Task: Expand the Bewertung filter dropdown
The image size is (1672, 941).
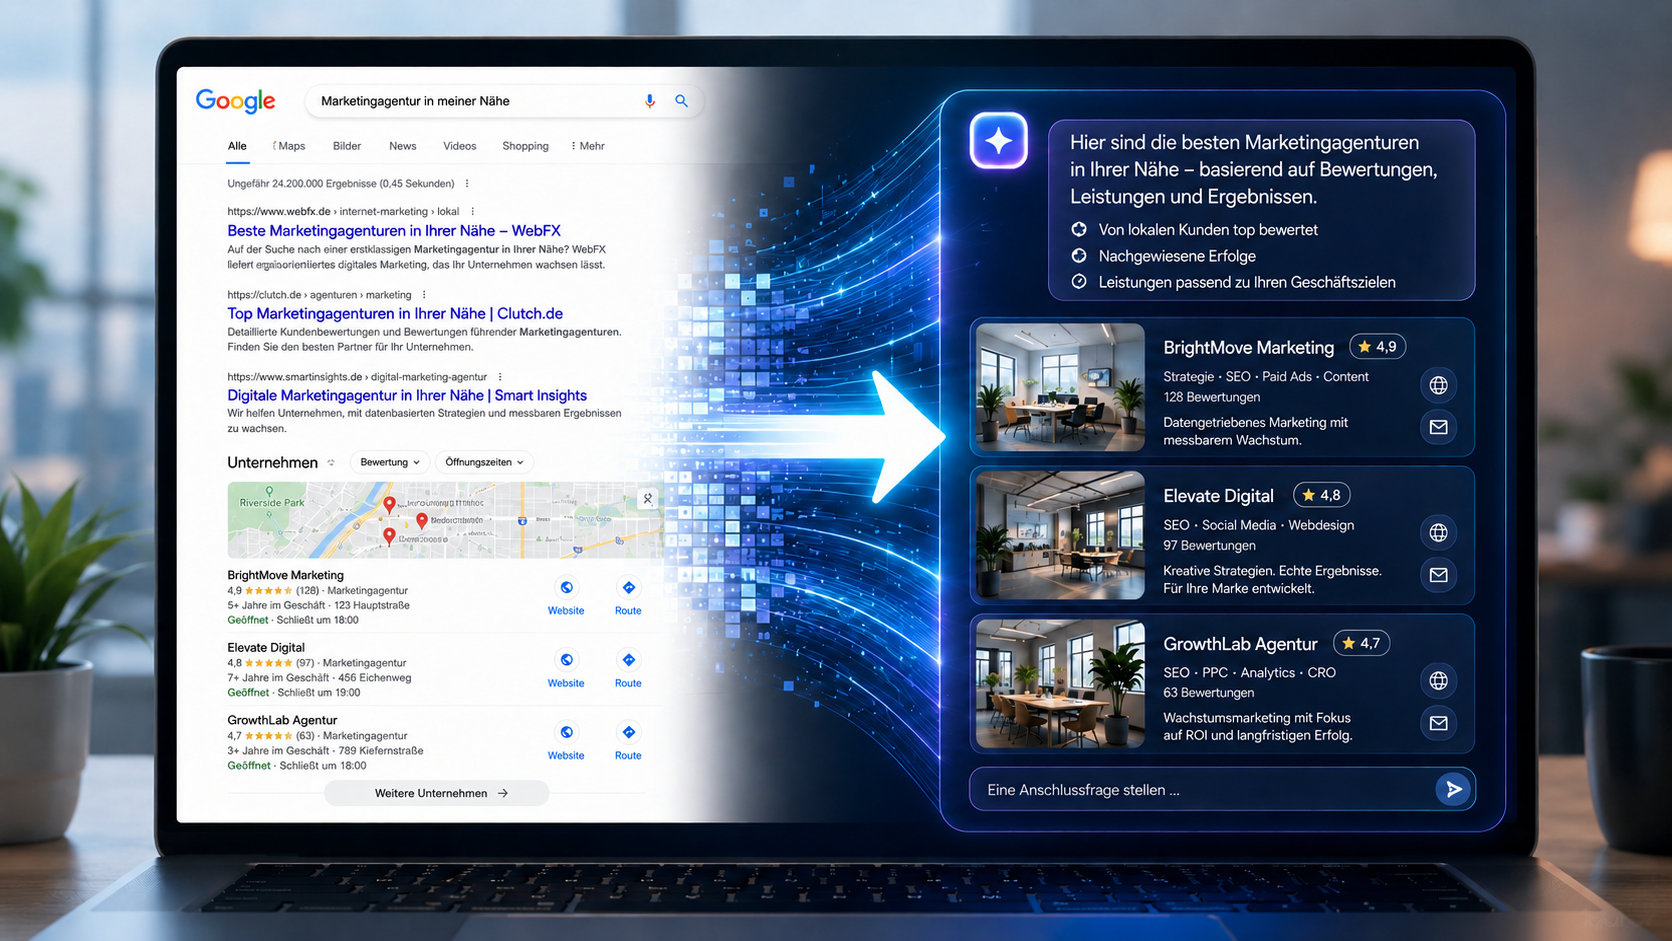Action: 390,462
